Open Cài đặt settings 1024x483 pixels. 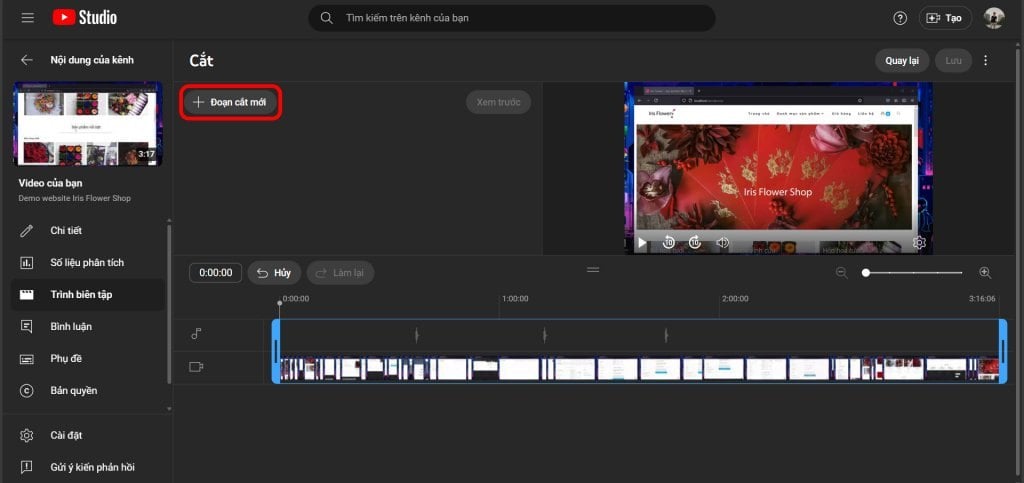pos(88,435)
